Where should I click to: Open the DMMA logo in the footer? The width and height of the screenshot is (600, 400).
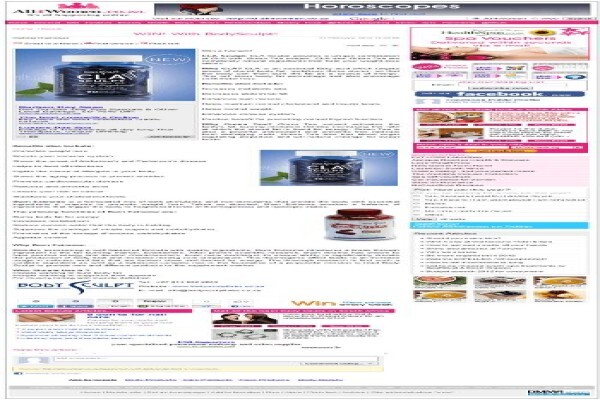(x=559, y=392)
